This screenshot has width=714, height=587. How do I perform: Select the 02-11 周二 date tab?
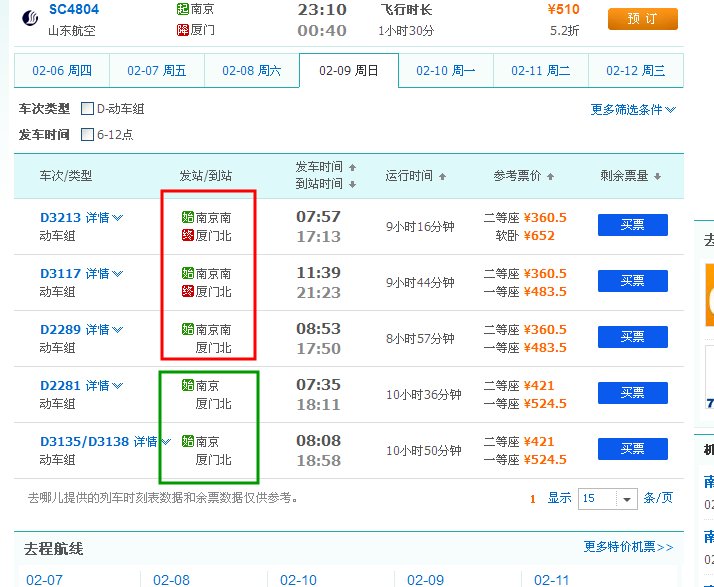pos(541,70)
